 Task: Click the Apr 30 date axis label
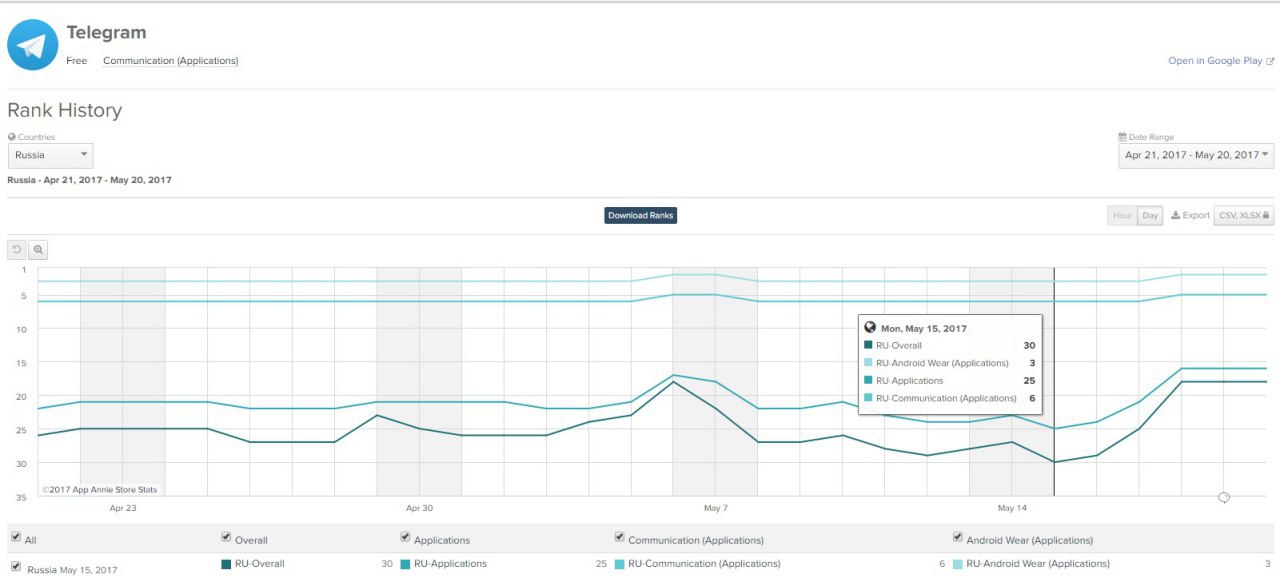pyautogui.click(x=419, y=508)
